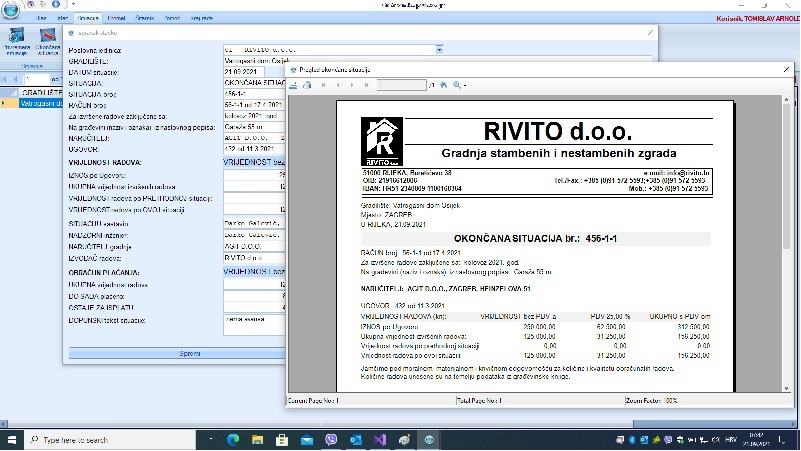Go to previous page in report preview

pos(338,85)
